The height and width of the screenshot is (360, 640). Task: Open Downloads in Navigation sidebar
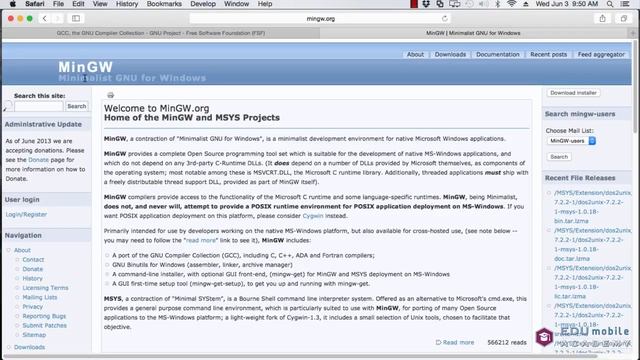click(x=29, y=347)
